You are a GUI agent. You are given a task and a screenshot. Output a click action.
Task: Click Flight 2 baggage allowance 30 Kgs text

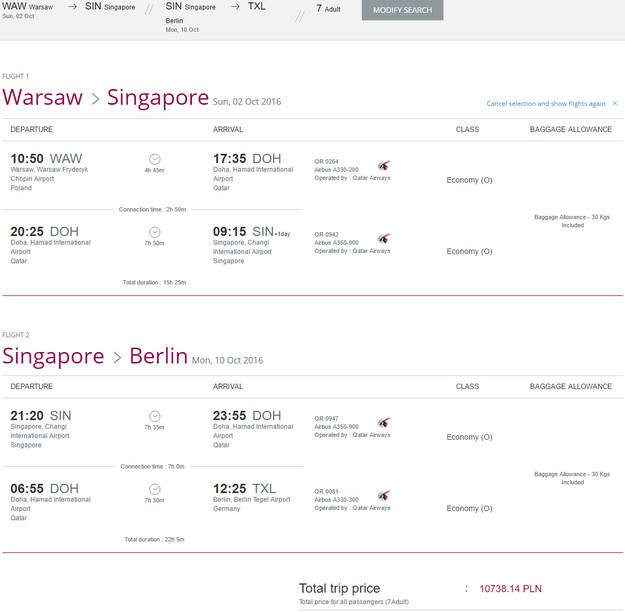coord(572,478)
